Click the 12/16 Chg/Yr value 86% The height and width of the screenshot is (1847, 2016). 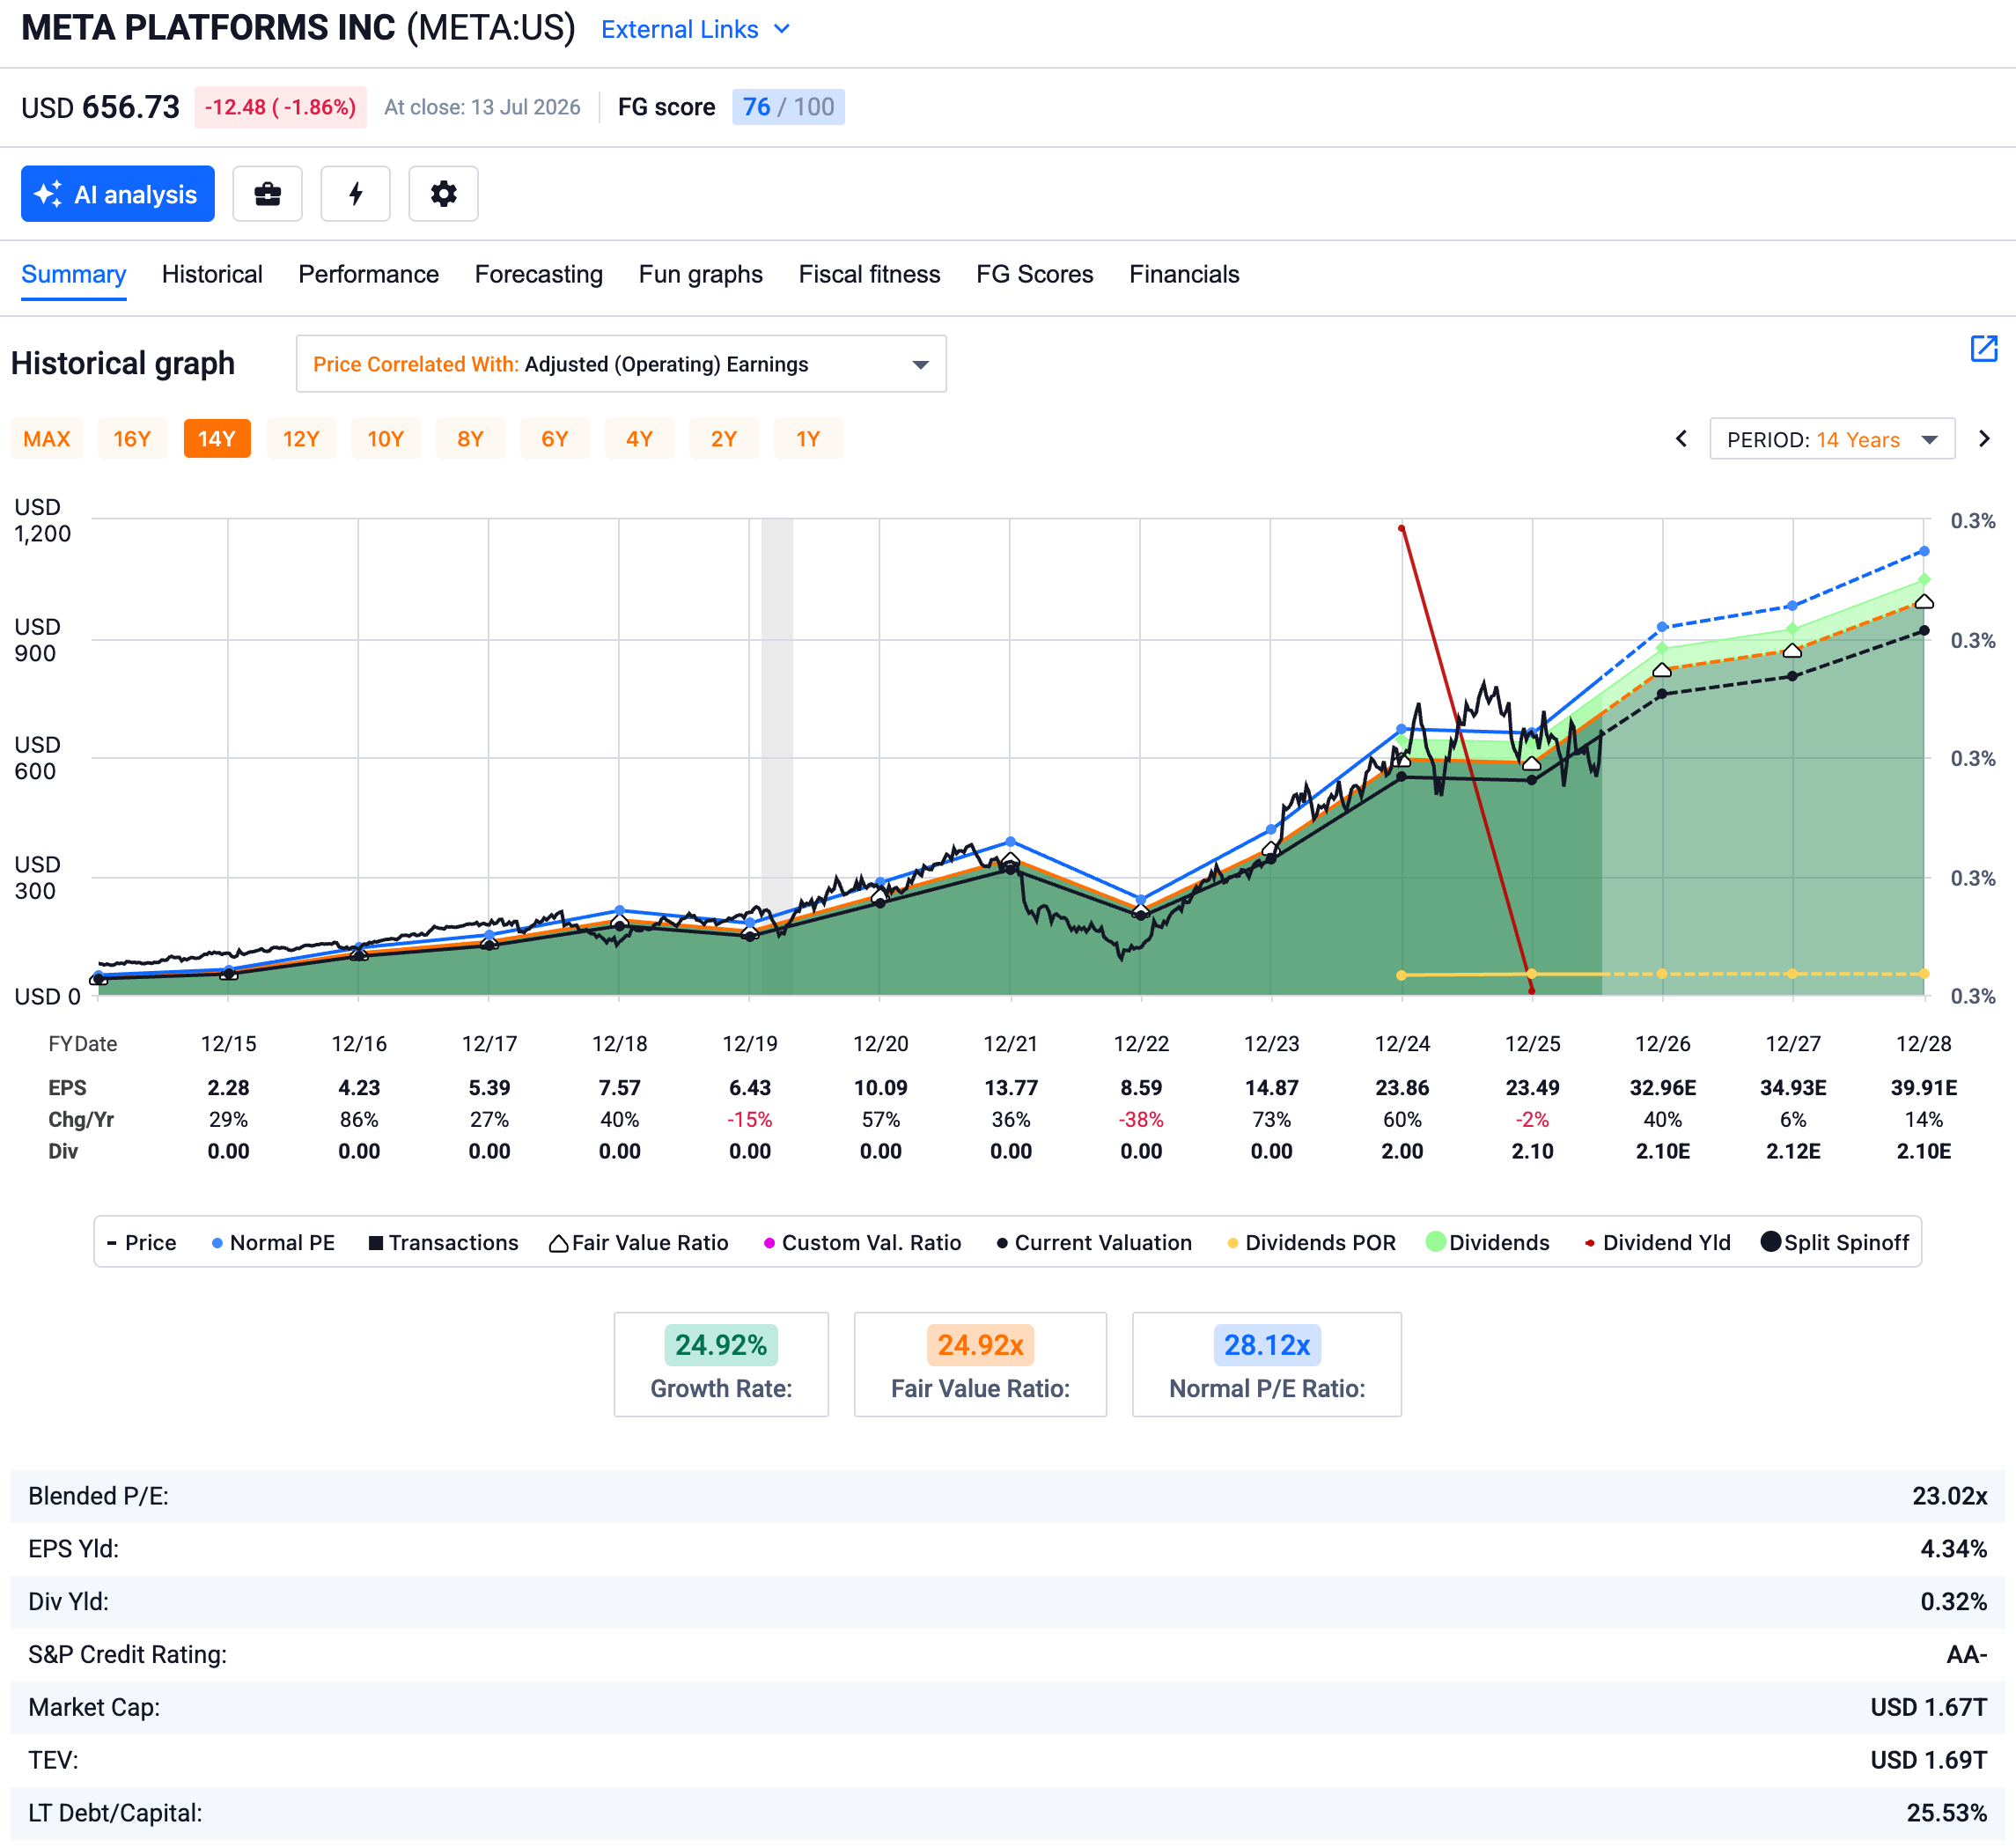pos(359,1120)
